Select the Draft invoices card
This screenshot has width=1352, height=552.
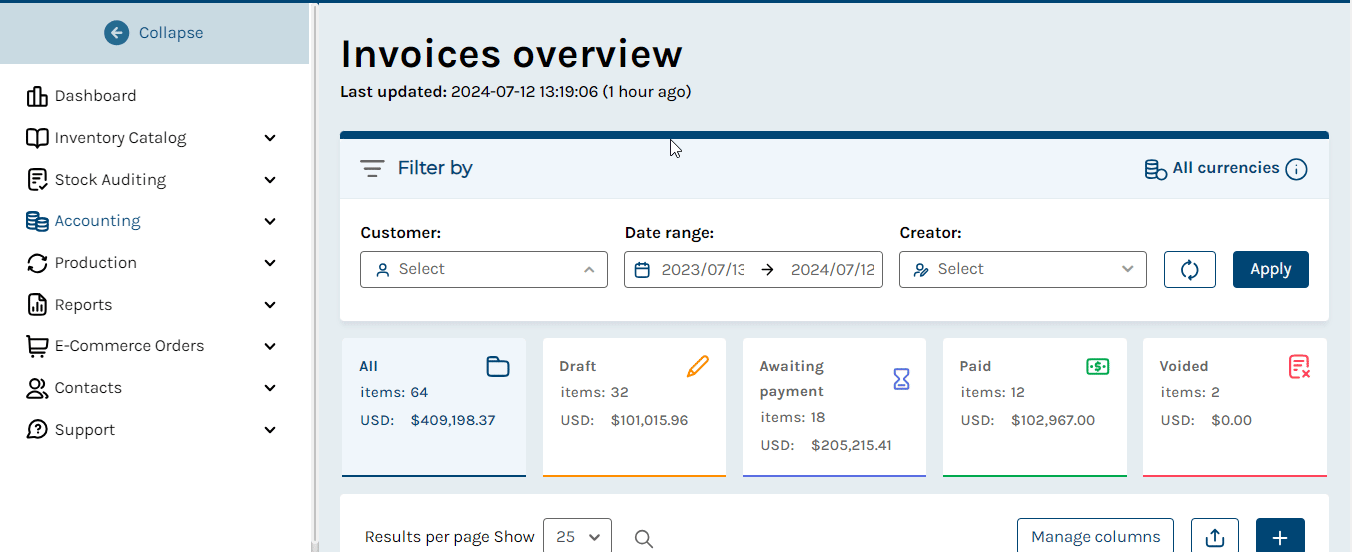pyautogui.click(x=634, y=407)
